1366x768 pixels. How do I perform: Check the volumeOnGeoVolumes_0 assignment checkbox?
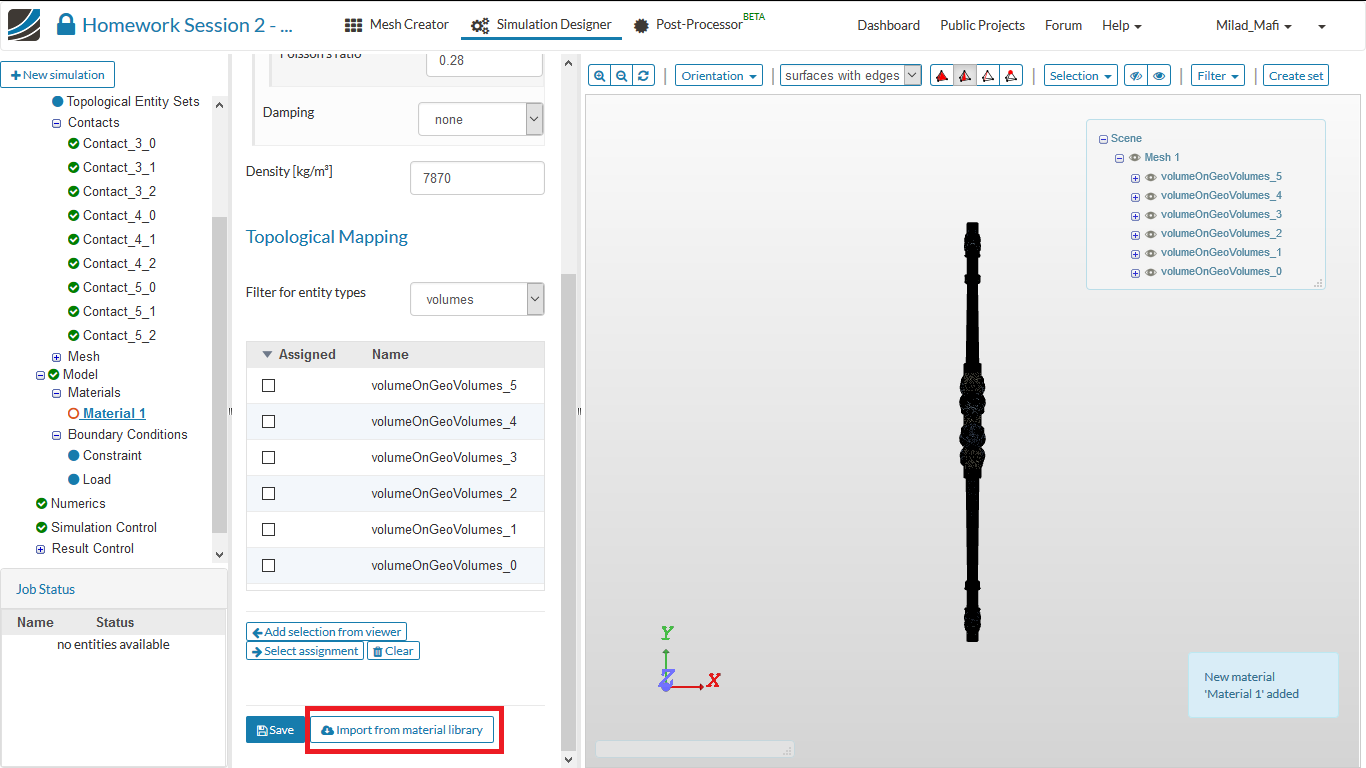point(268,565)
